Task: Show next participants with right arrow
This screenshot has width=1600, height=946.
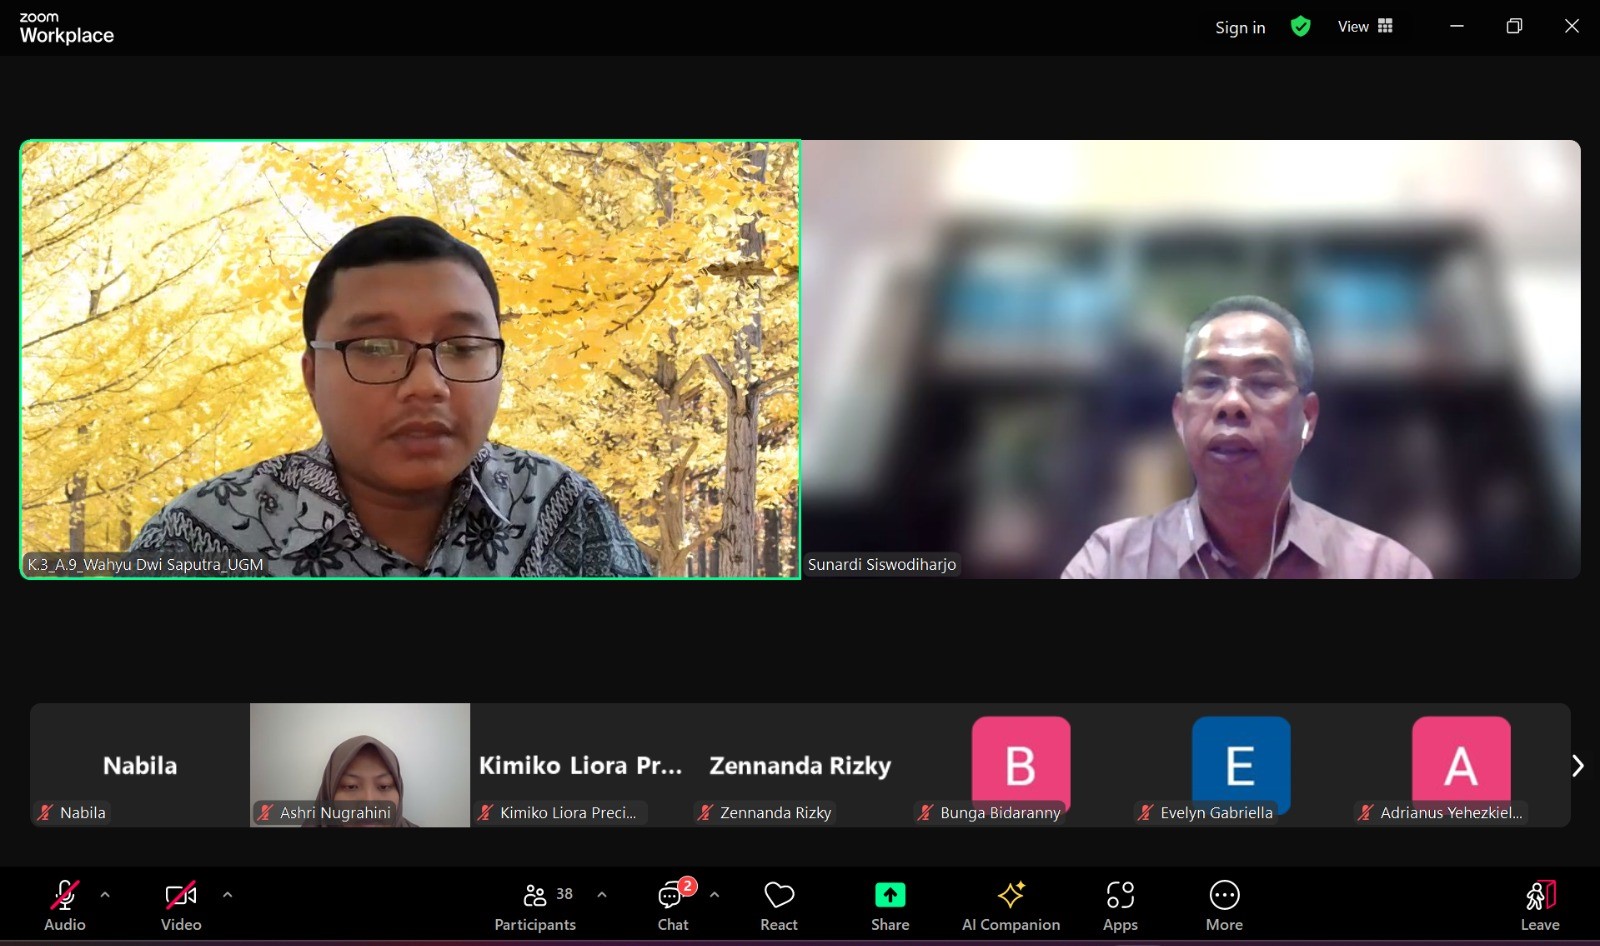Action: (1577, 766)
